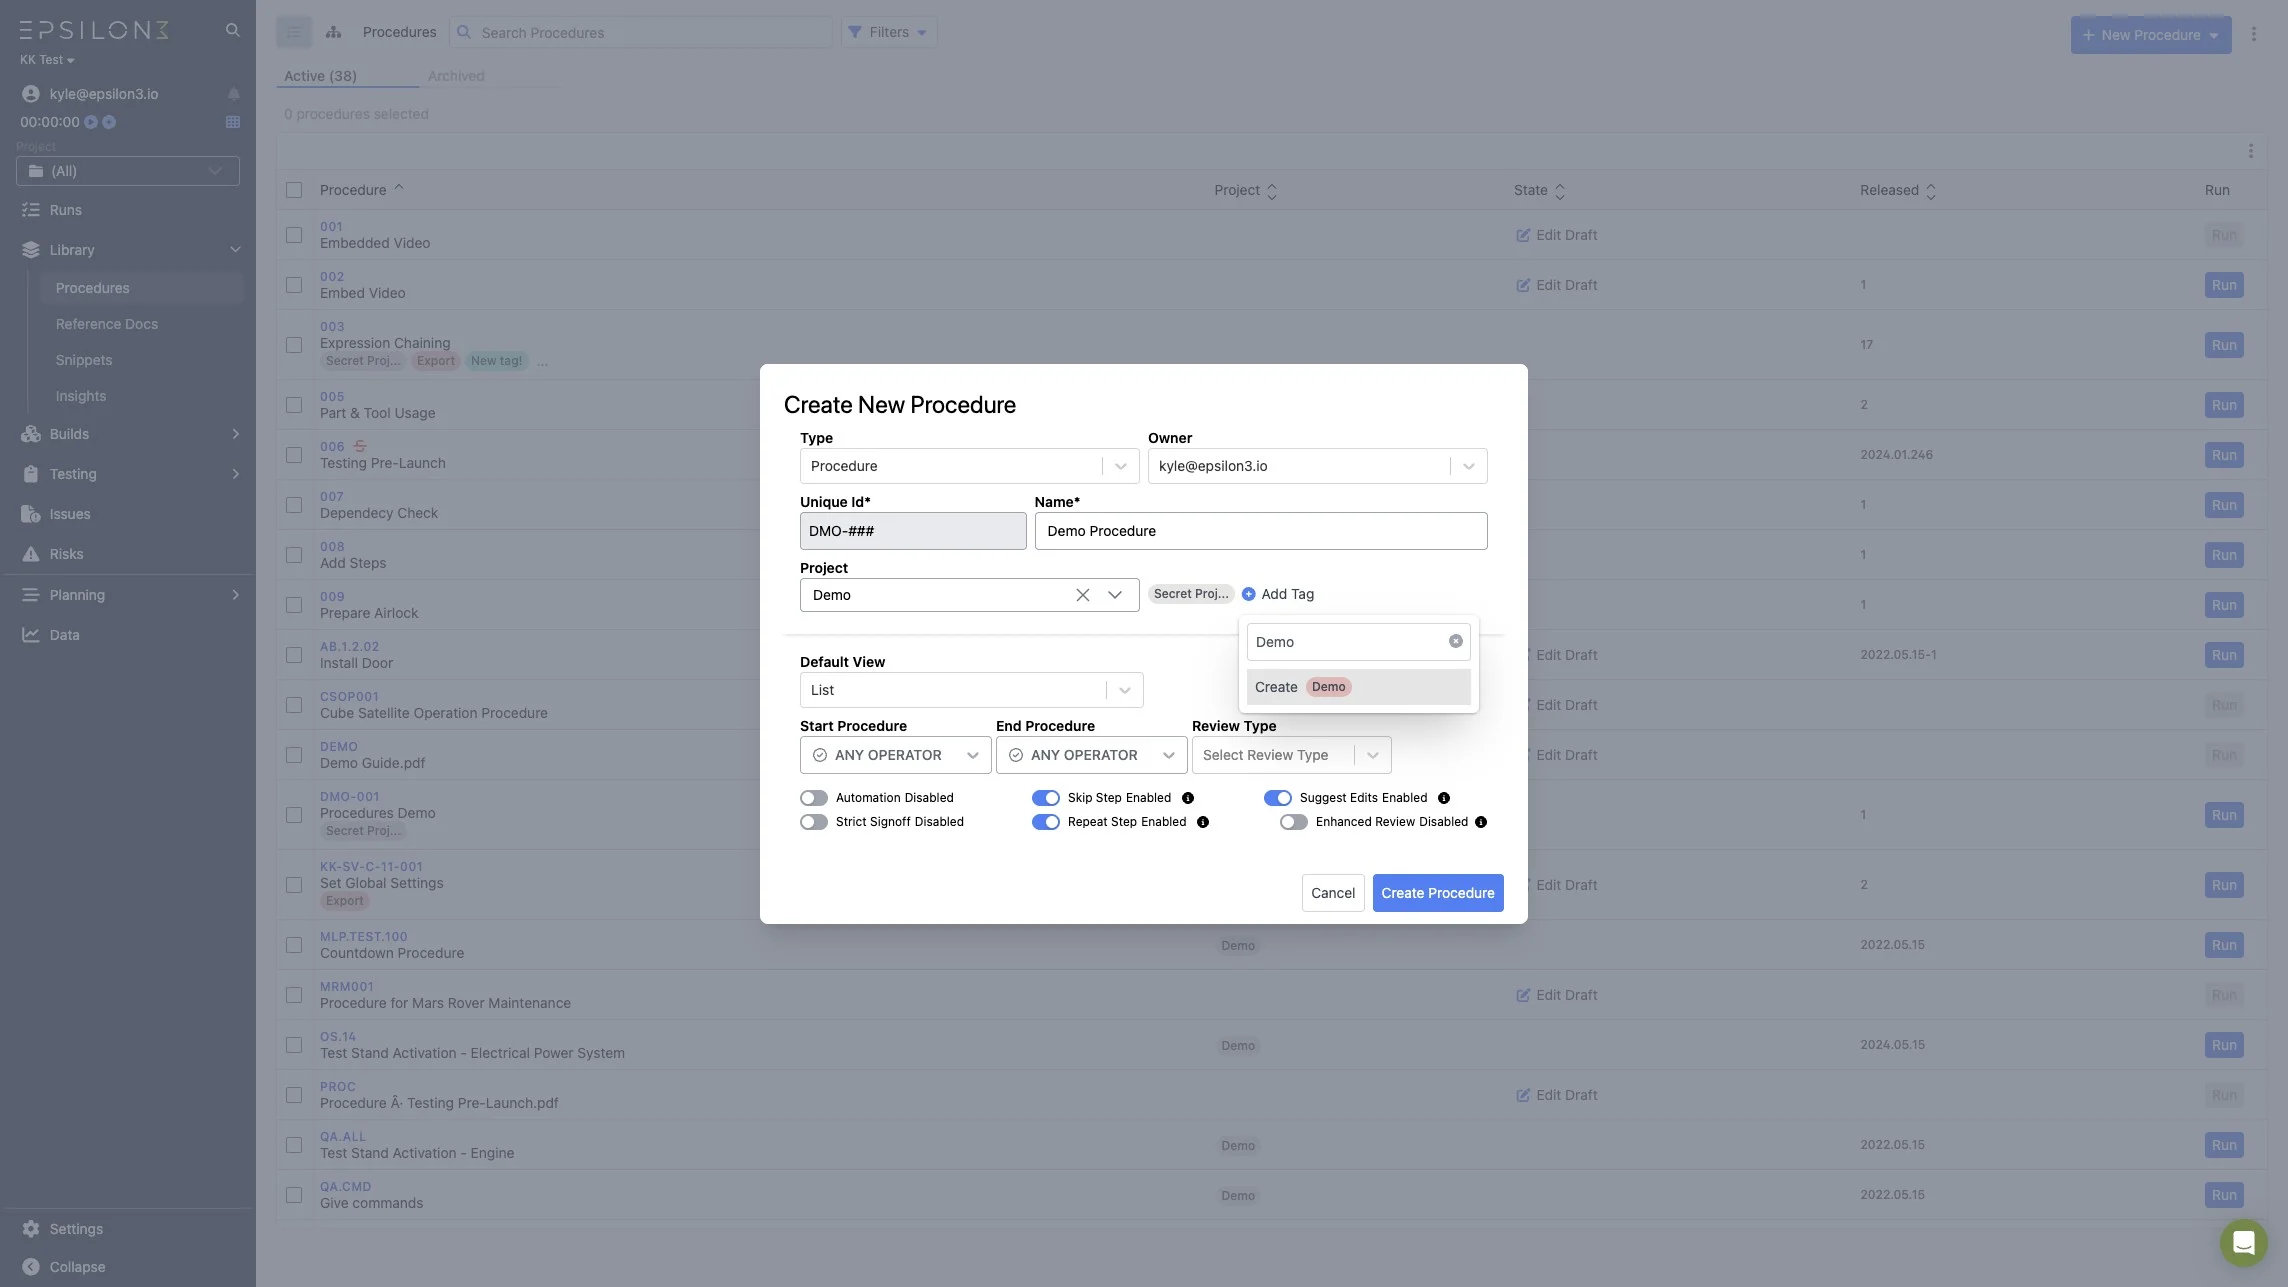
Task: Show info for Skip Step Enabled
Action: point(1188,798)
